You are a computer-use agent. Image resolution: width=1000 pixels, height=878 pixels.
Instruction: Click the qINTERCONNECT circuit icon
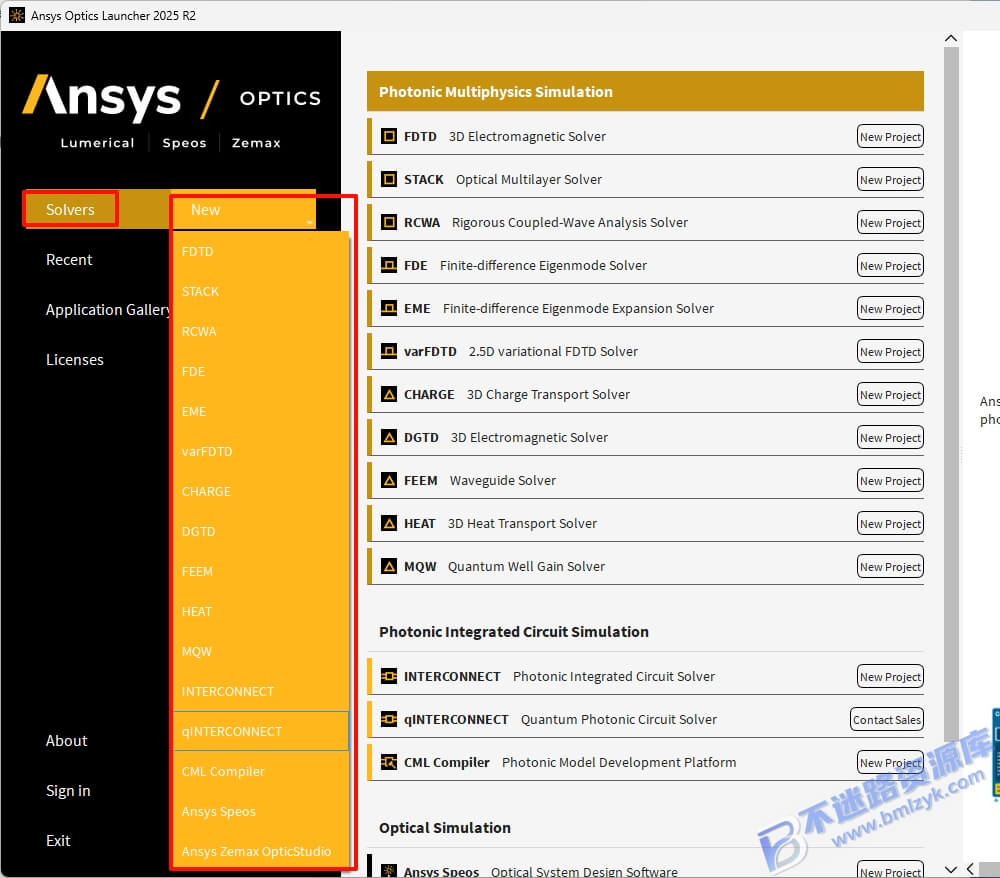388,719
